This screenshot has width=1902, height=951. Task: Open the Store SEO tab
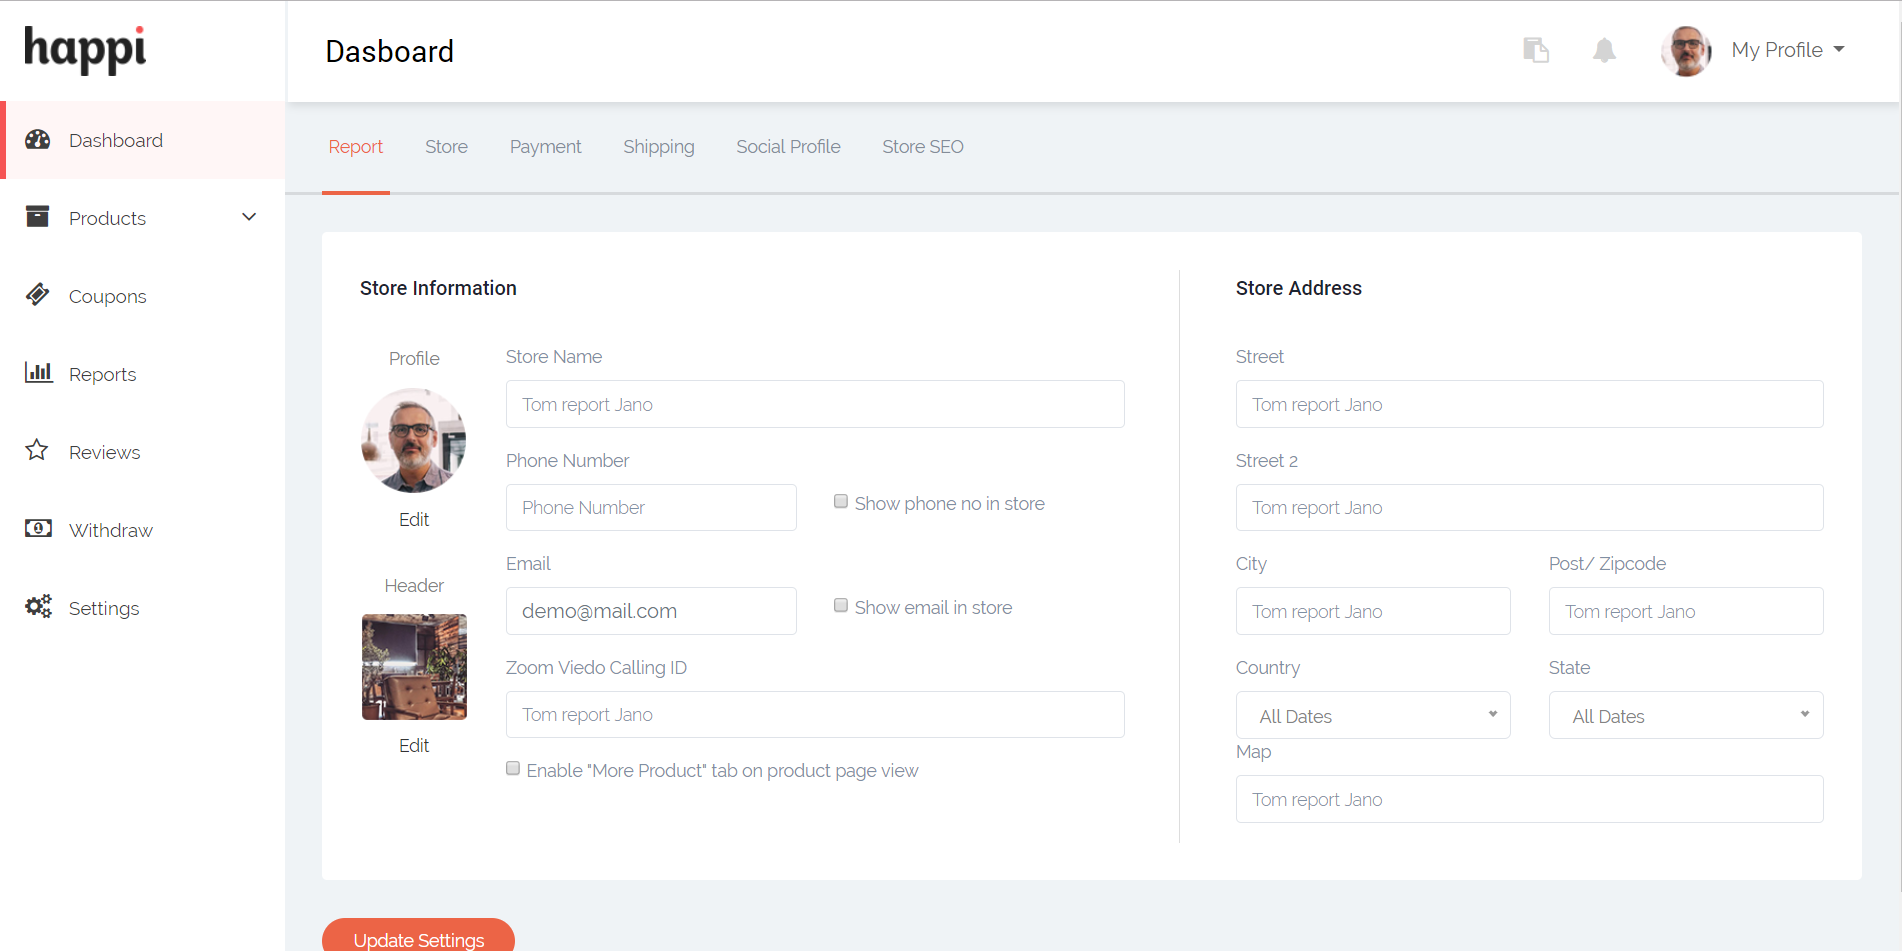tap(922, 147)
